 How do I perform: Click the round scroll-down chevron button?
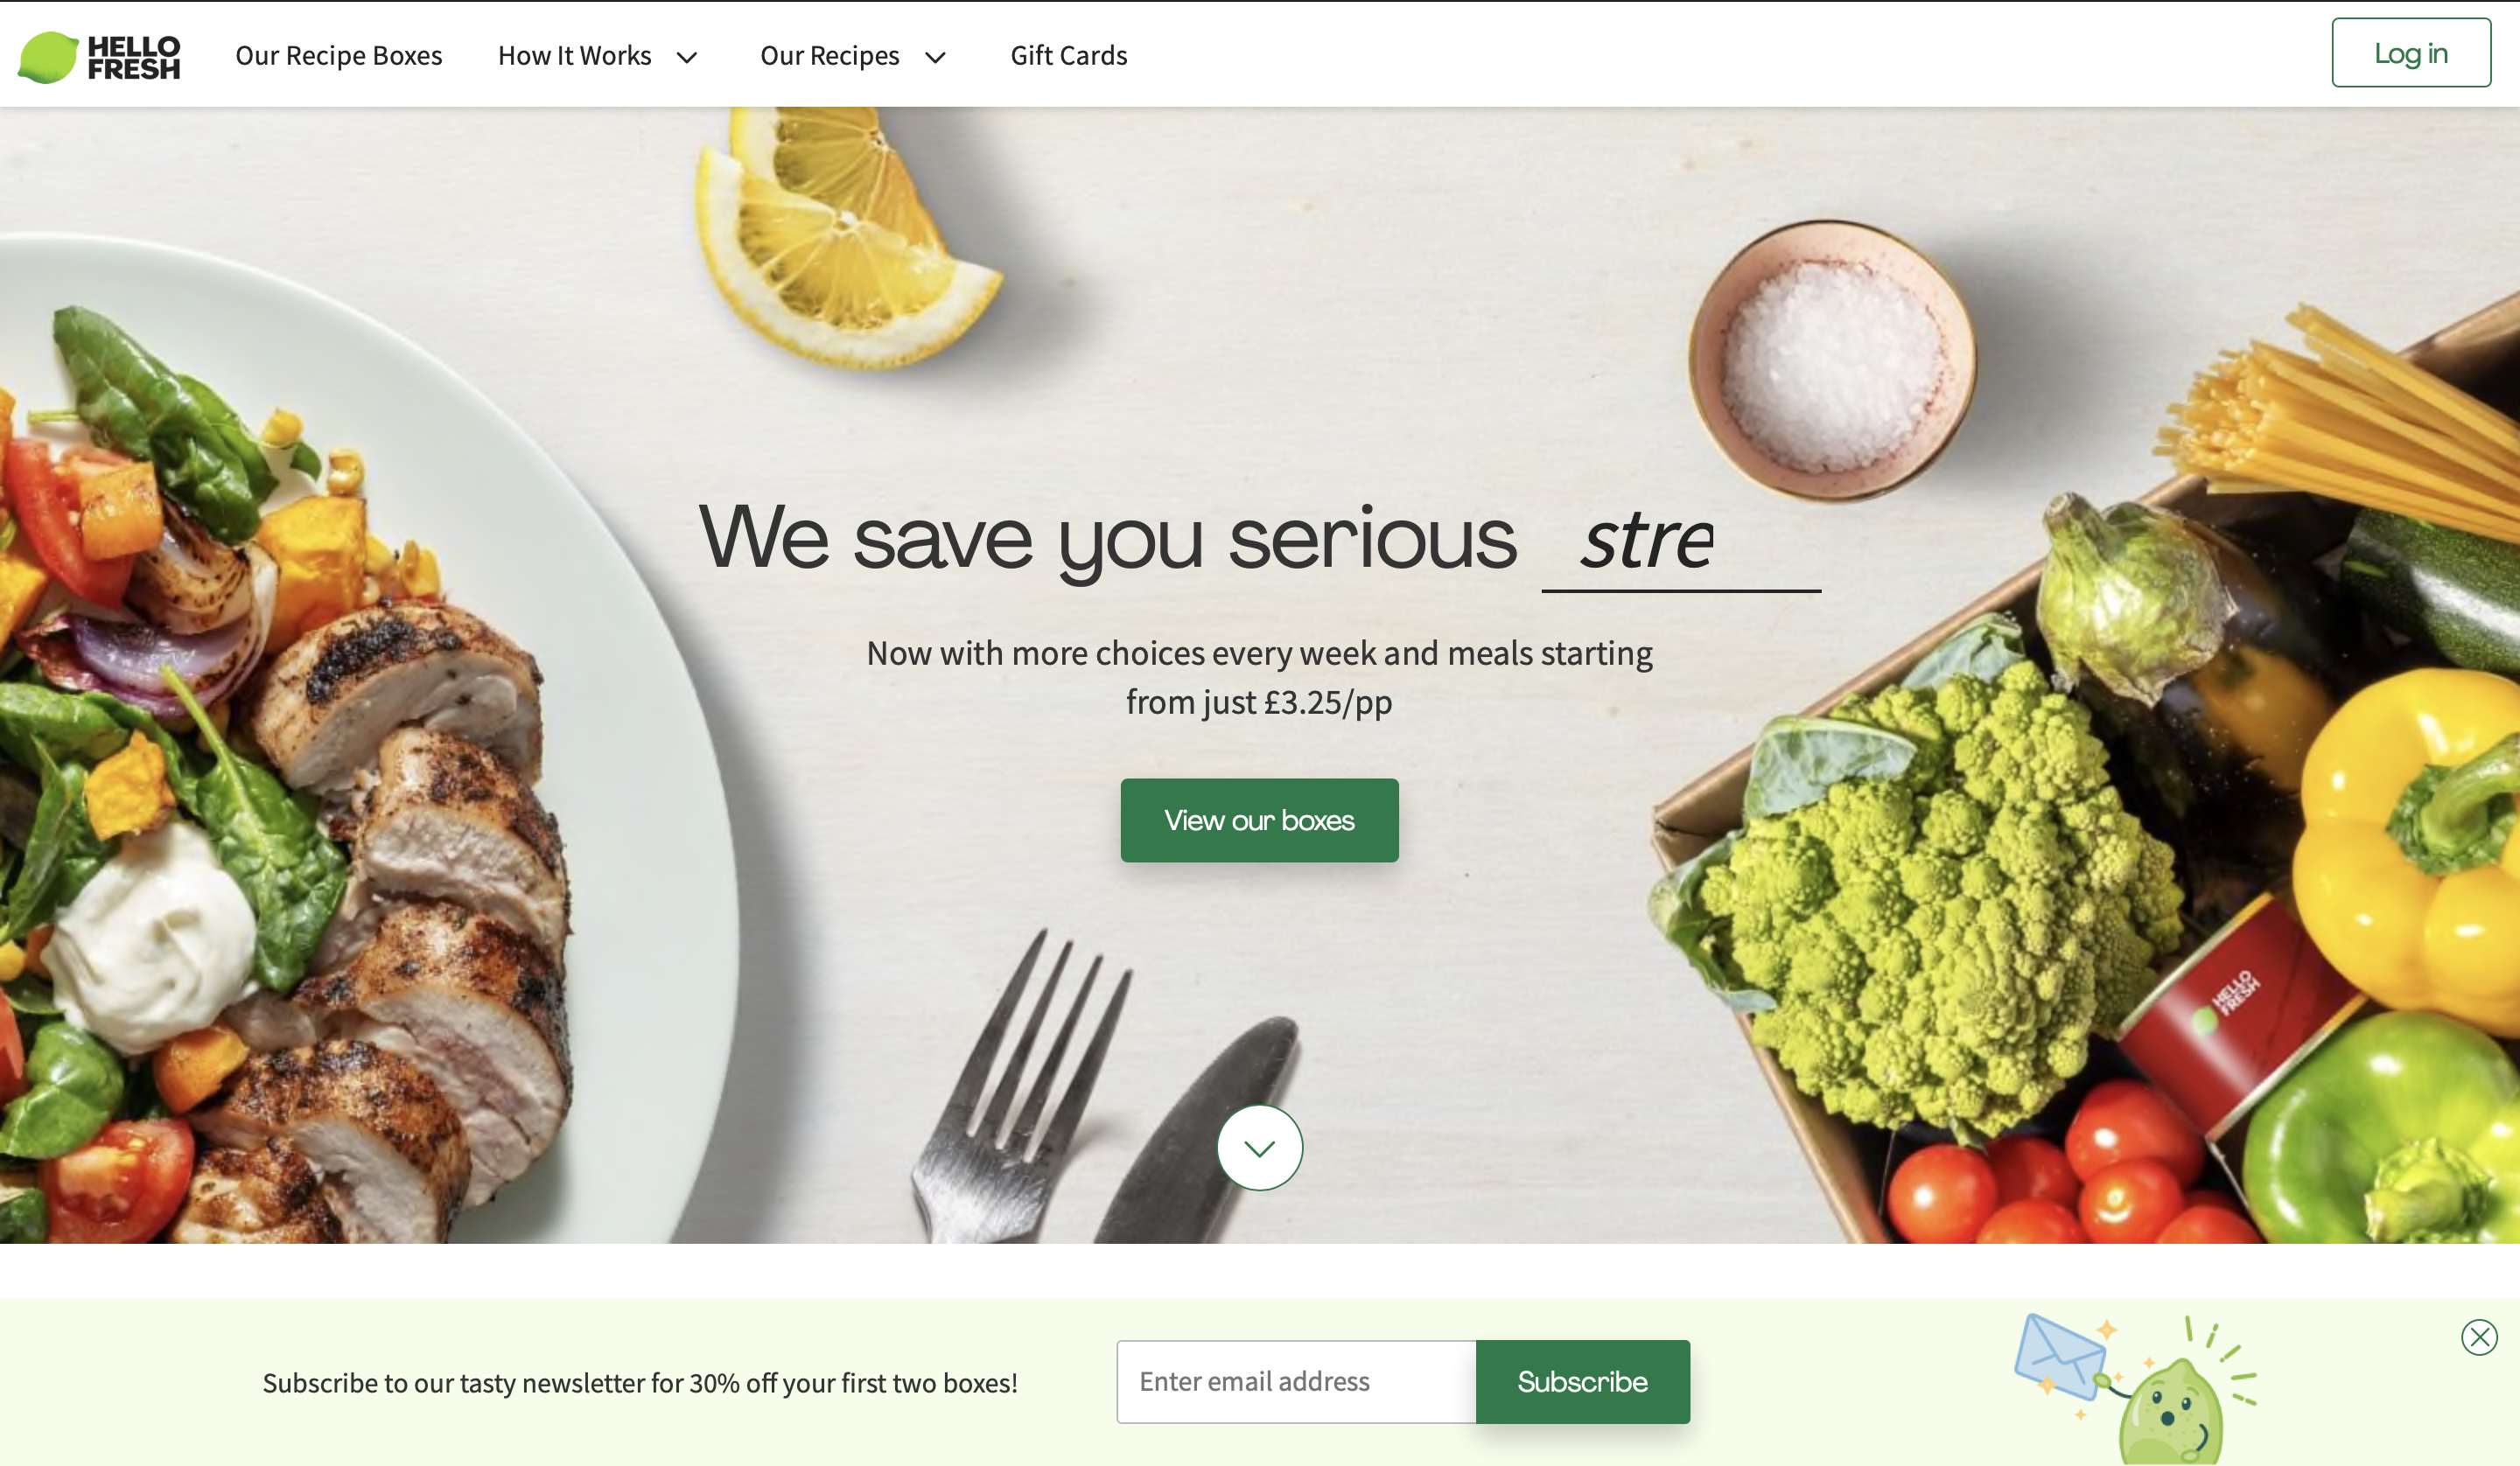click(1259, 1147)
